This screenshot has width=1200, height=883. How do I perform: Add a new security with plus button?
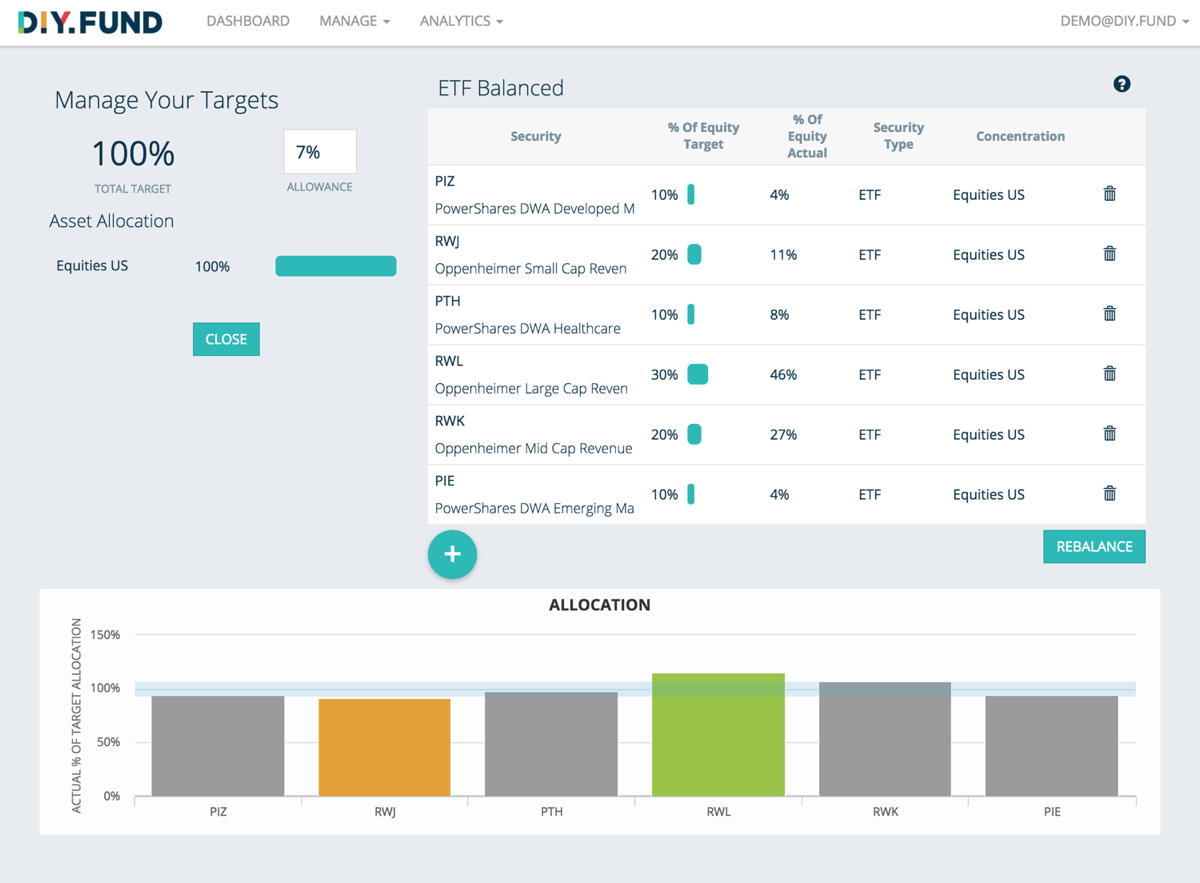click(x=452, y=554)
